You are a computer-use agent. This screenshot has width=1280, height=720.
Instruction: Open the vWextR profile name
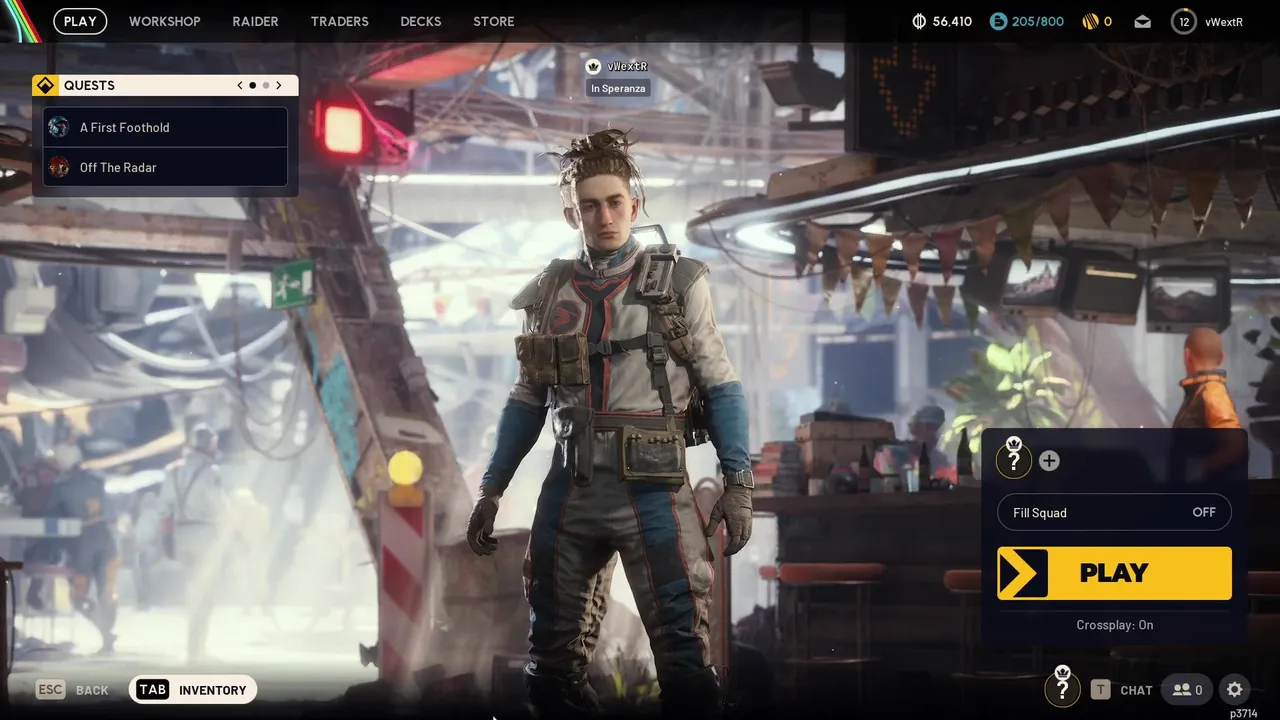click(1224, 21)
